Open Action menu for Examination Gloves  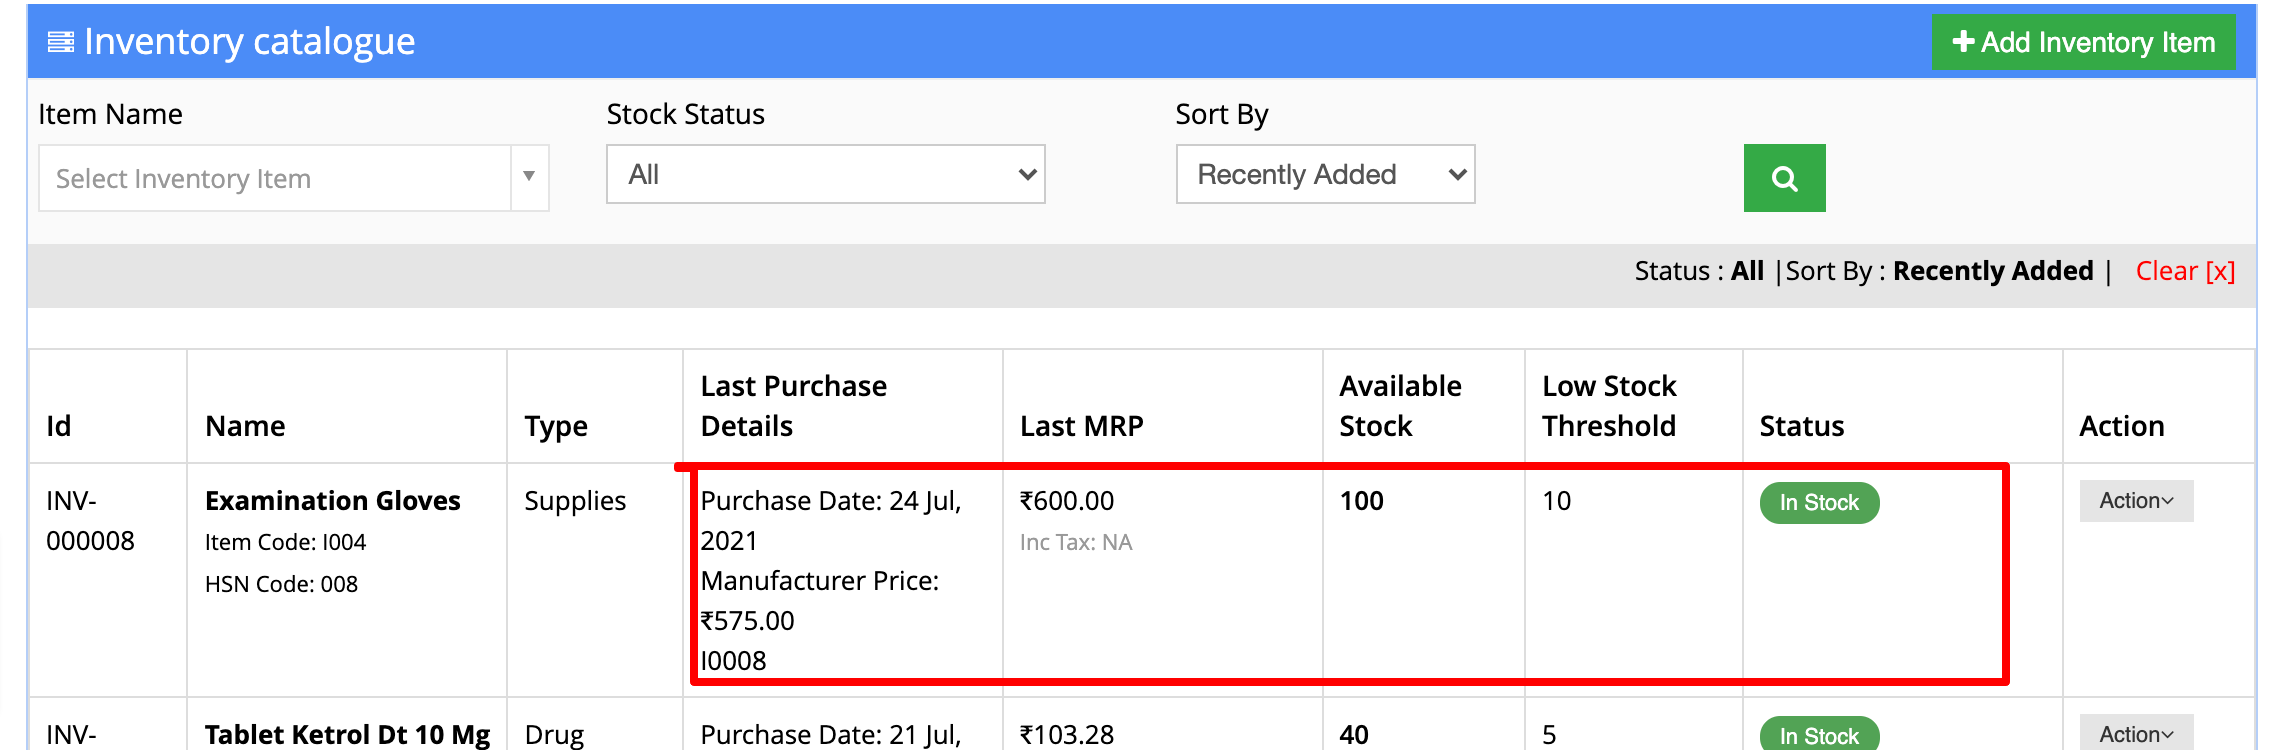coord(2136,501)
